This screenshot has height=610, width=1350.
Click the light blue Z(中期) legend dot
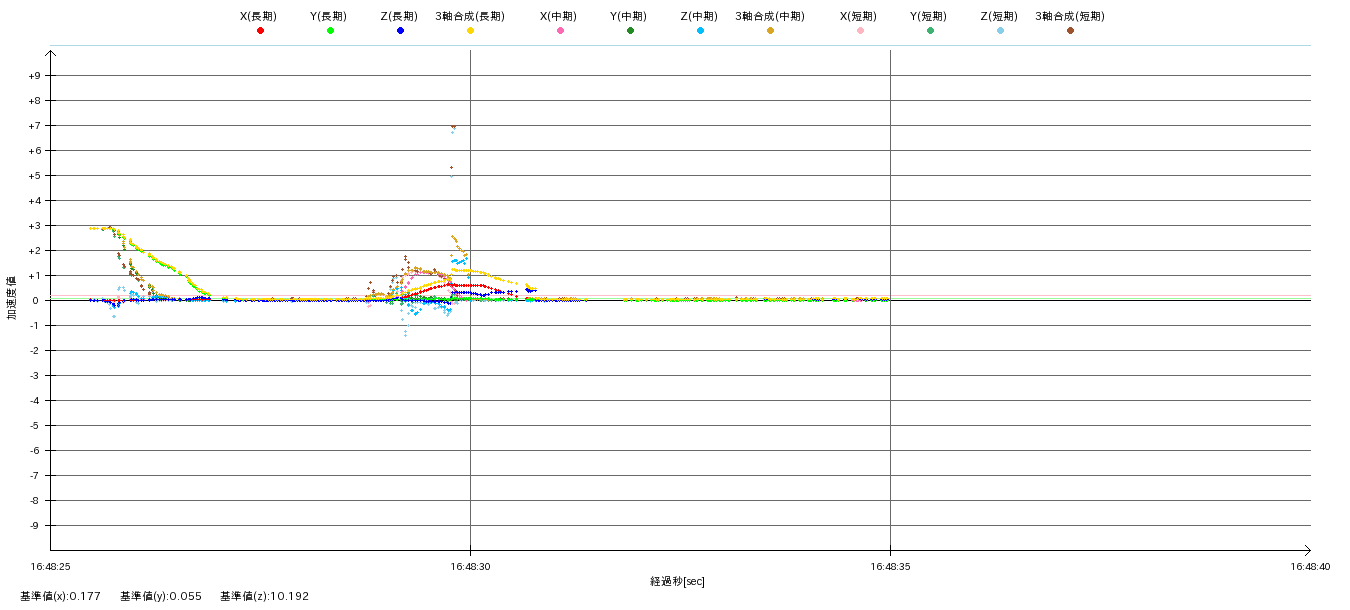click(x=700, y=31)
